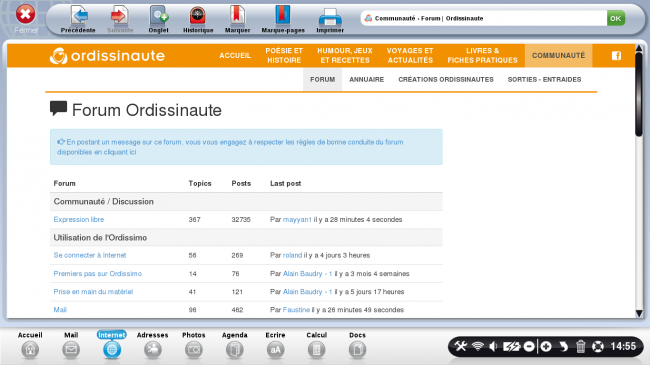Click inside the address bar field
This screenshot has width=650, height=365.
coord(483,18)
